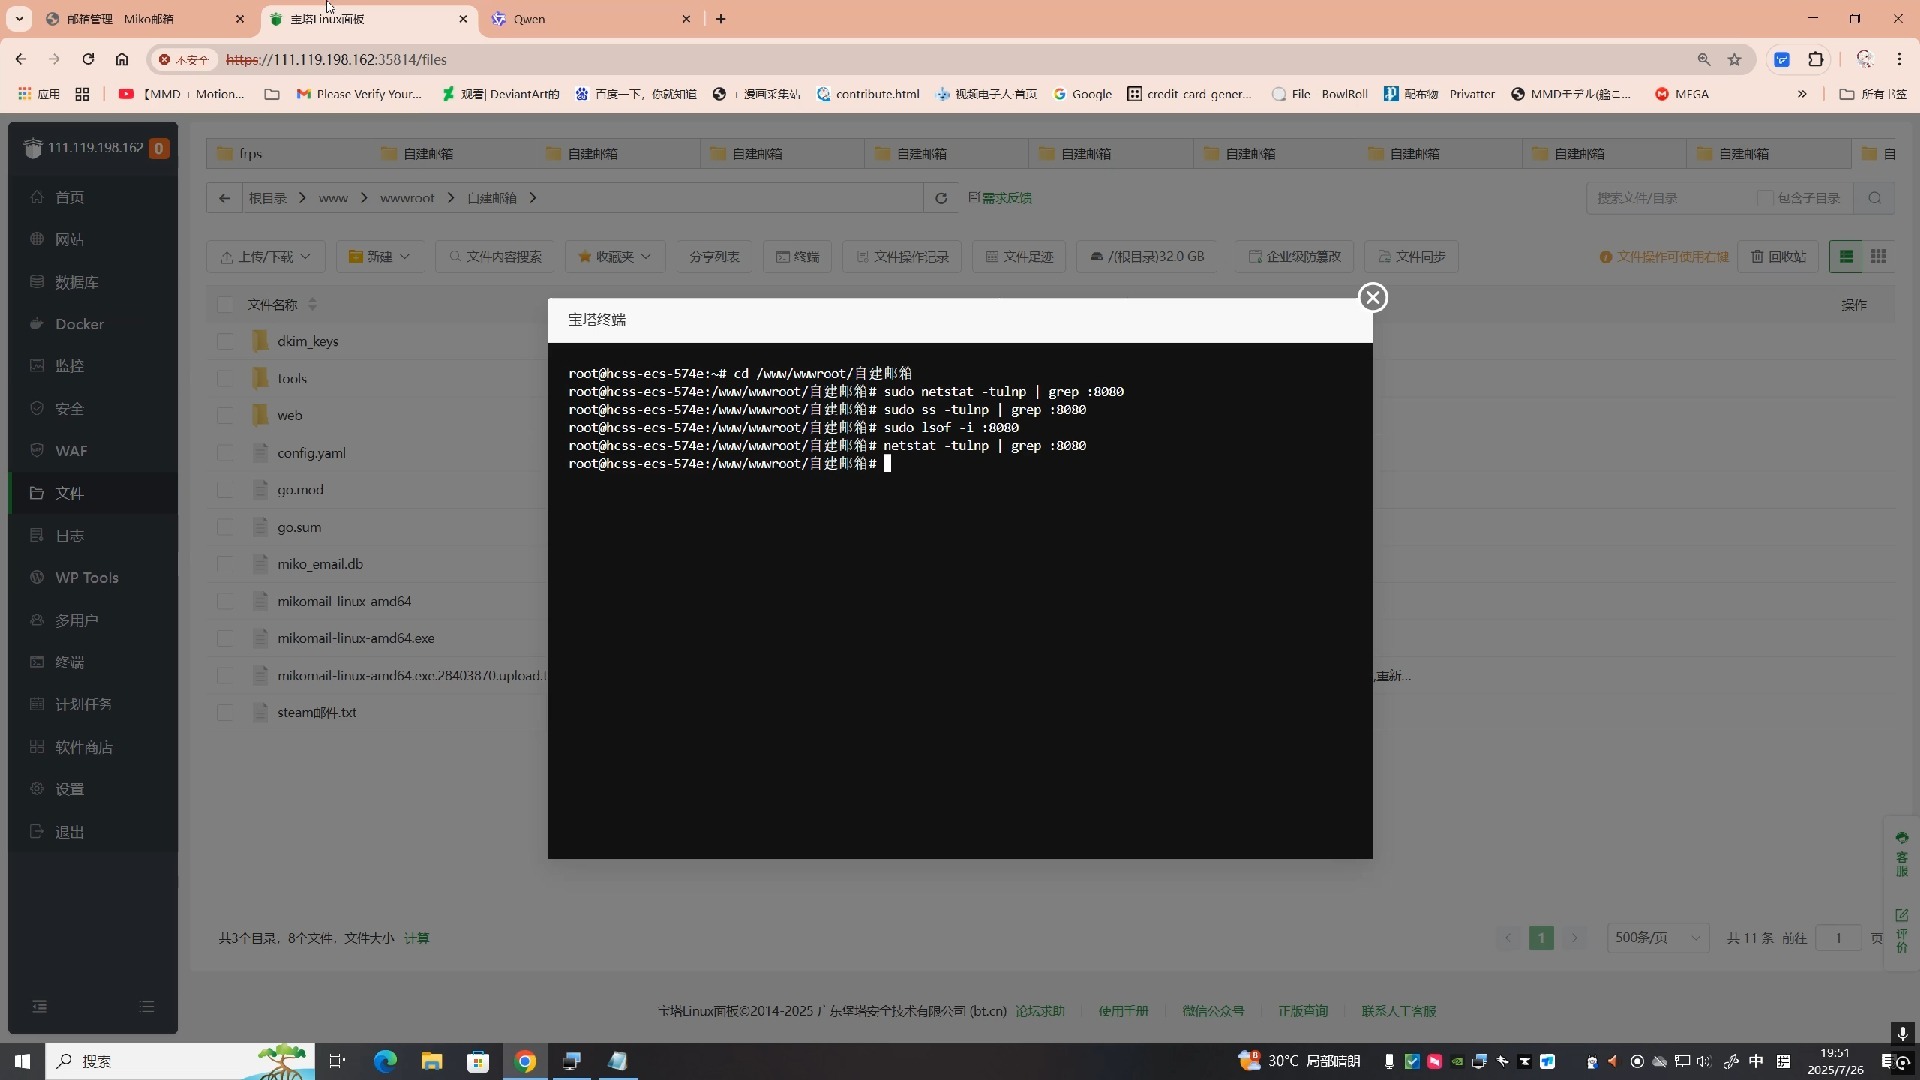The height and width of the screenshot is (1080, 1920).
Task: Click the 搜索文件/目录 input field
Action: tap(1670, 198)
